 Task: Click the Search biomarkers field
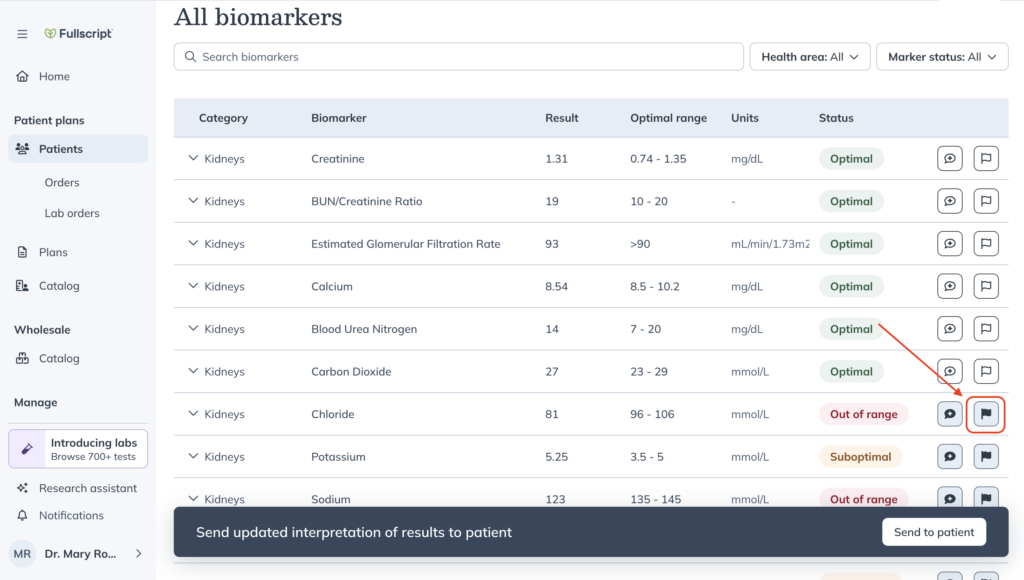pos(458,57)
